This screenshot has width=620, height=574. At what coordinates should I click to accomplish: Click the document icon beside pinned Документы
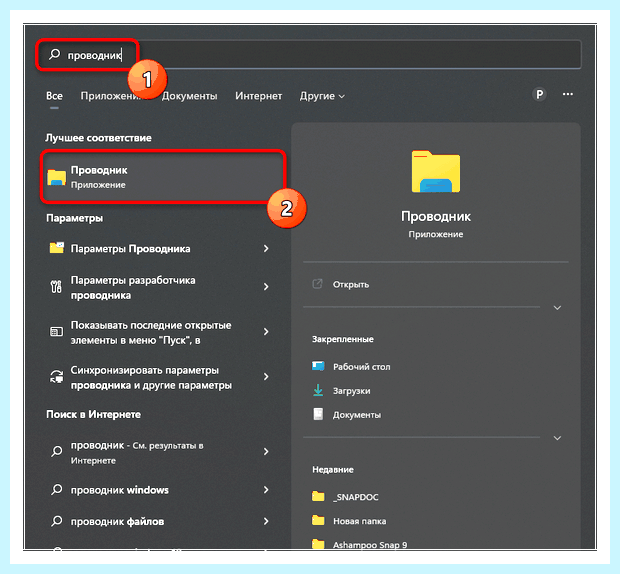(318, 414)
